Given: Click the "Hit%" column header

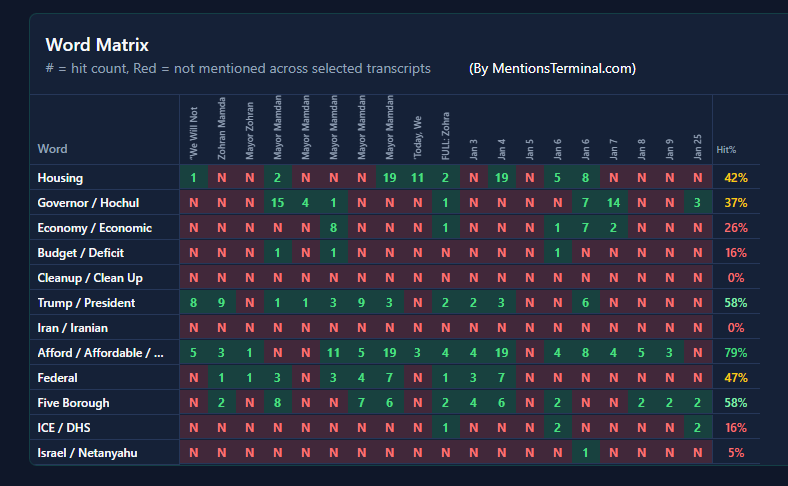Looking at the screenshot, I should point(726,150).
